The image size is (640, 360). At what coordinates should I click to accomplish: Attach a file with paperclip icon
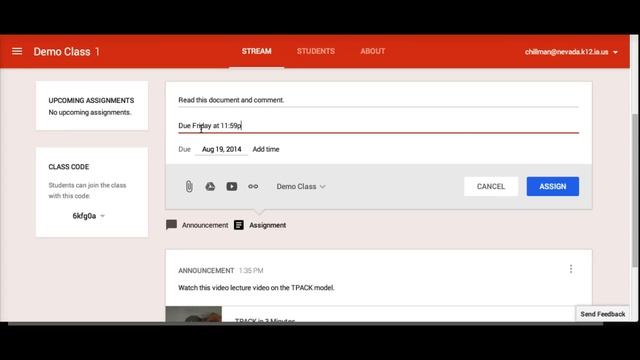point(189,187)
